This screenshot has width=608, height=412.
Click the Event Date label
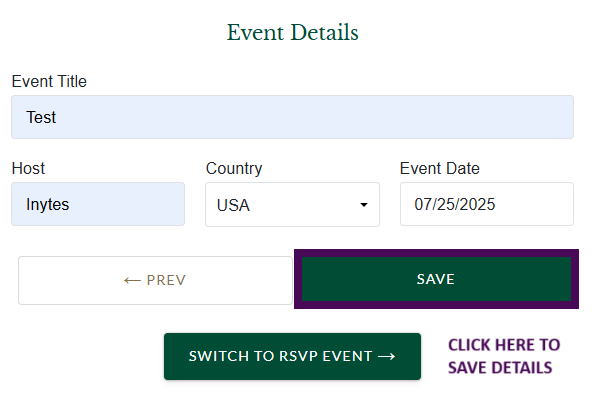click(x=439, y=169)
